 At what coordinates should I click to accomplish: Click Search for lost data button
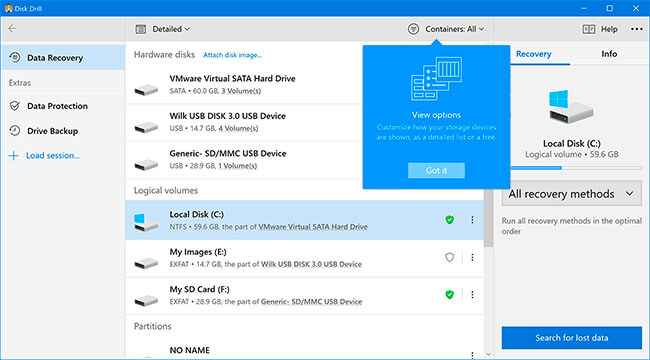571,338
